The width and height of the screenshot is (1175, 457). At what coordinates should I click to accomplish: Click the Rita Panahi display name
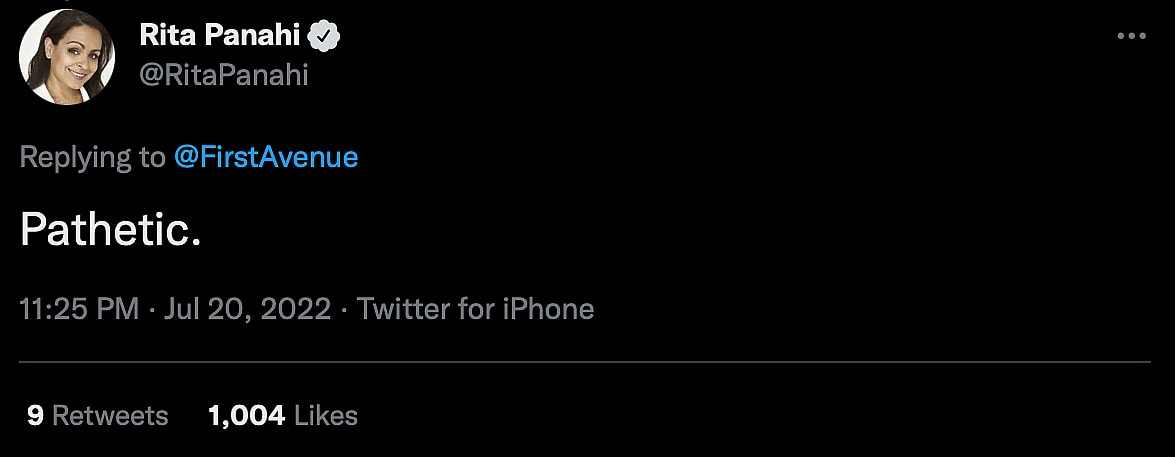[219, 37]
